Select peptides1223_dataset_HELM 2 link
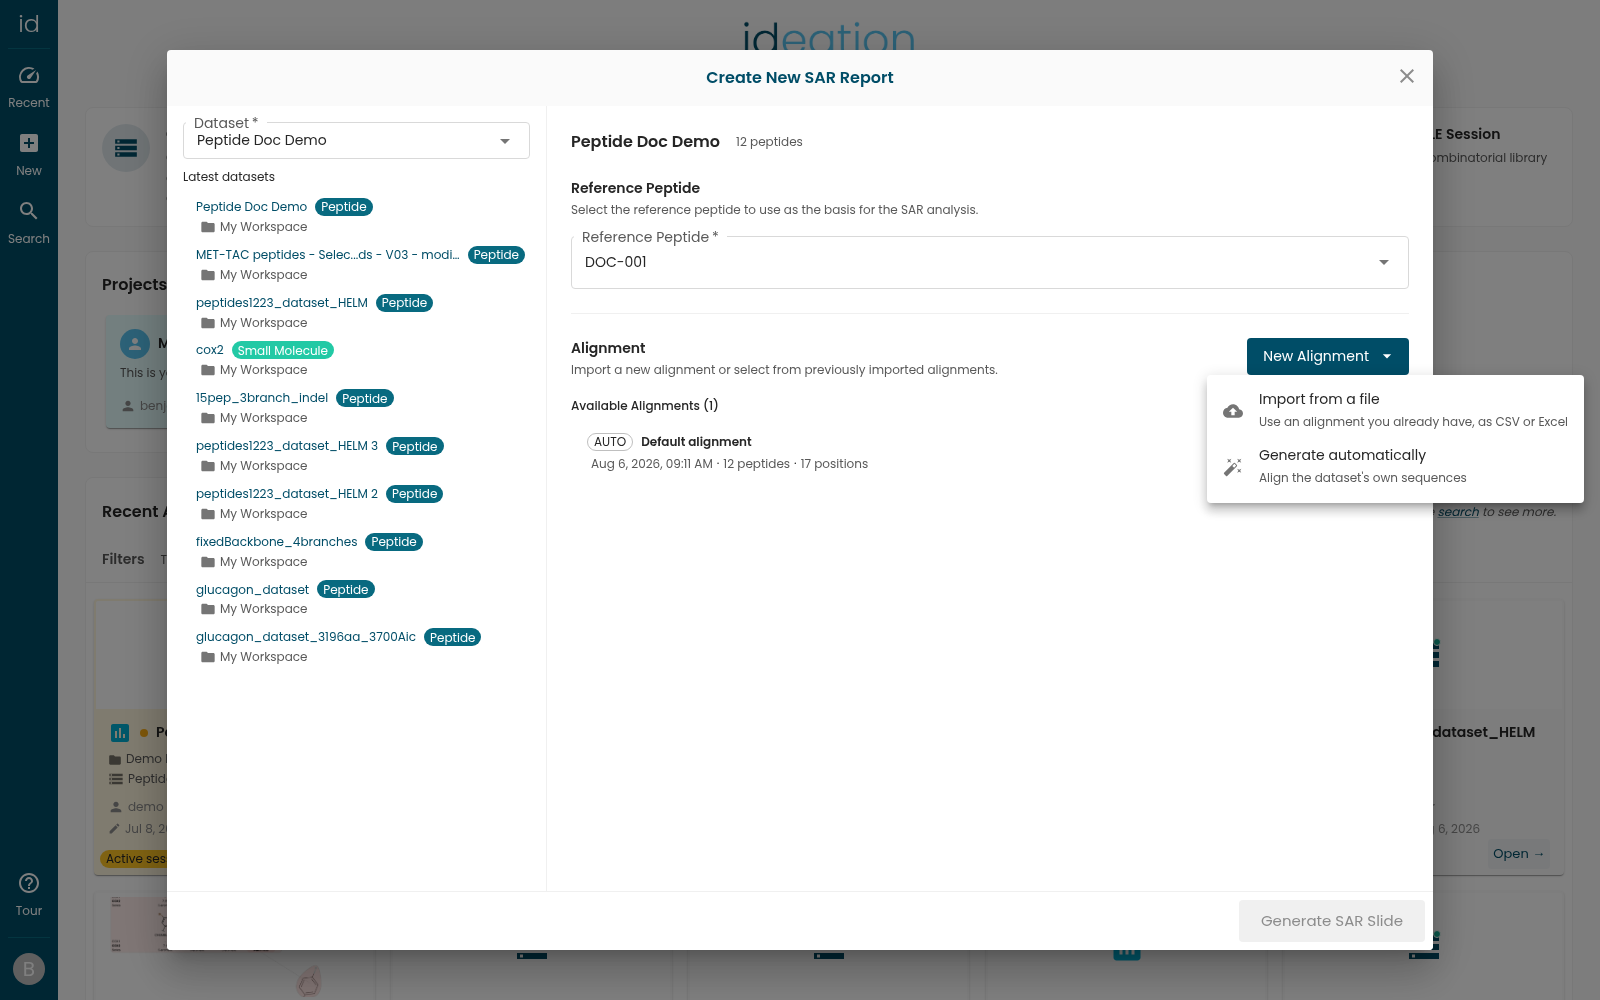This screenshot has height=1000, width=1600. click(x=287, y=494)
